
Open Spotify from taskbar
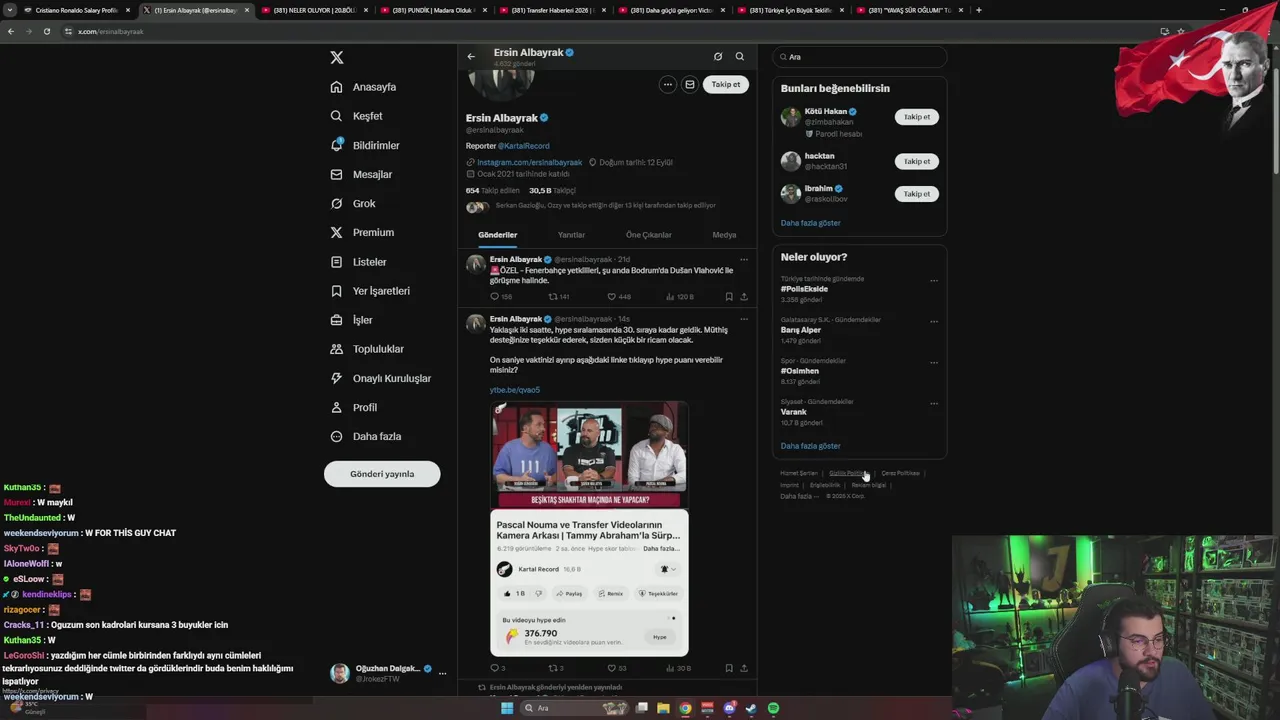(774, 708)
